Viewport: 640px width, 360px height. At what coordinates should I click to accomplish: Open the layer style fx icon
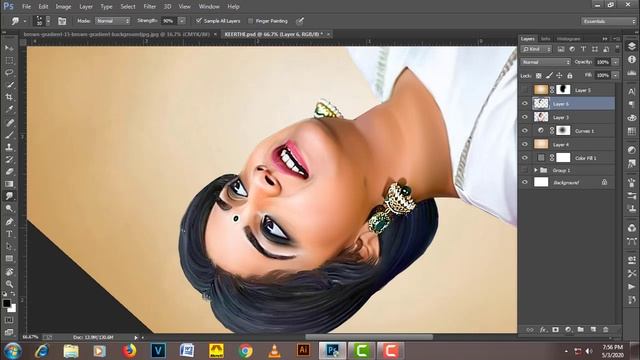click(x=543, y=329)
